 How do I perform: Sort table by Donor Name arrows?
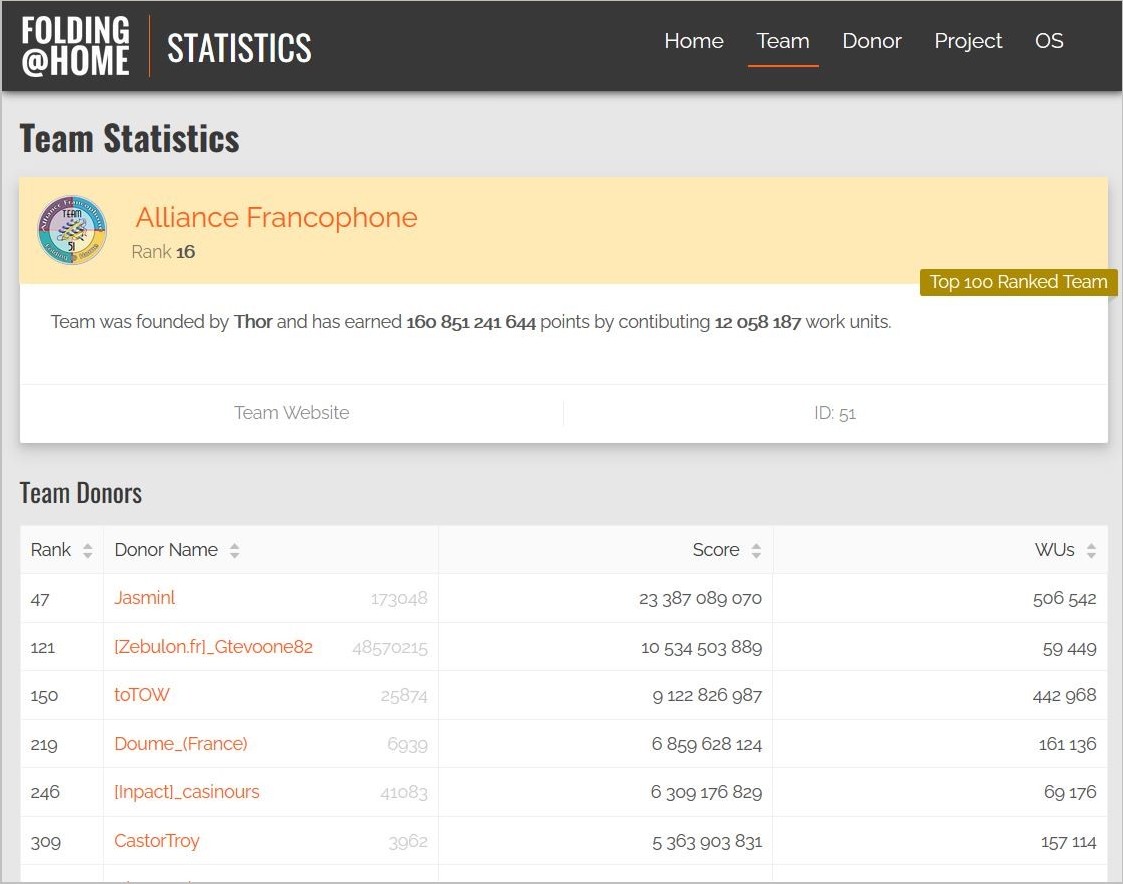click(235, 551)
